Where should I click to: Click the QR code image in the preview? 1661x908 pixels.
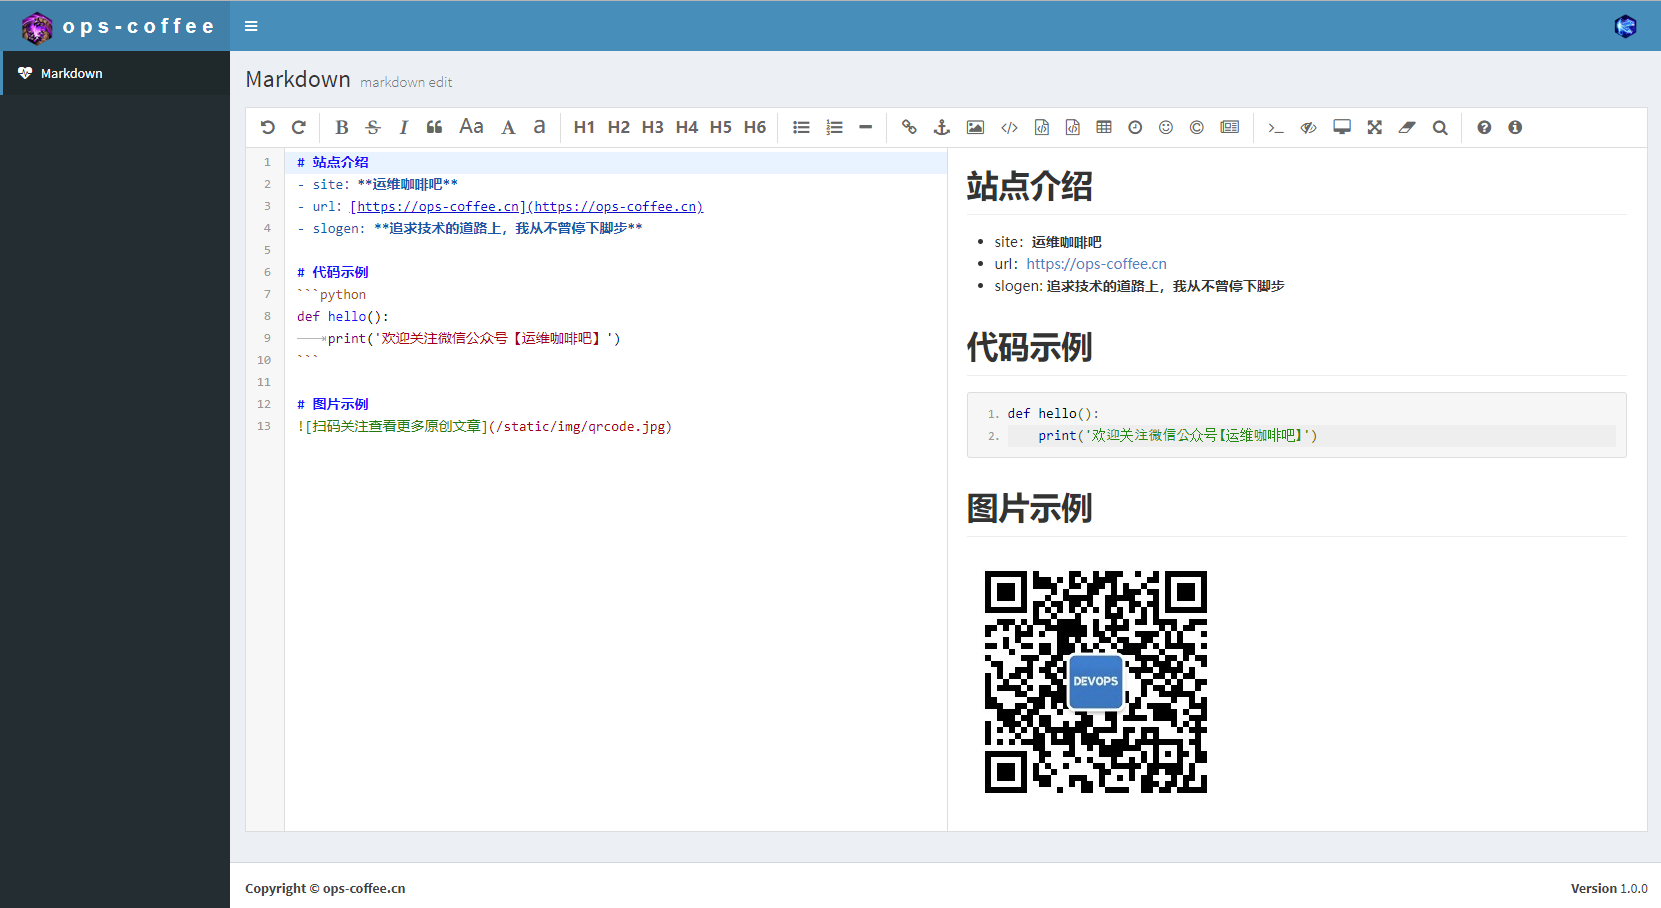click(1095, 682)
